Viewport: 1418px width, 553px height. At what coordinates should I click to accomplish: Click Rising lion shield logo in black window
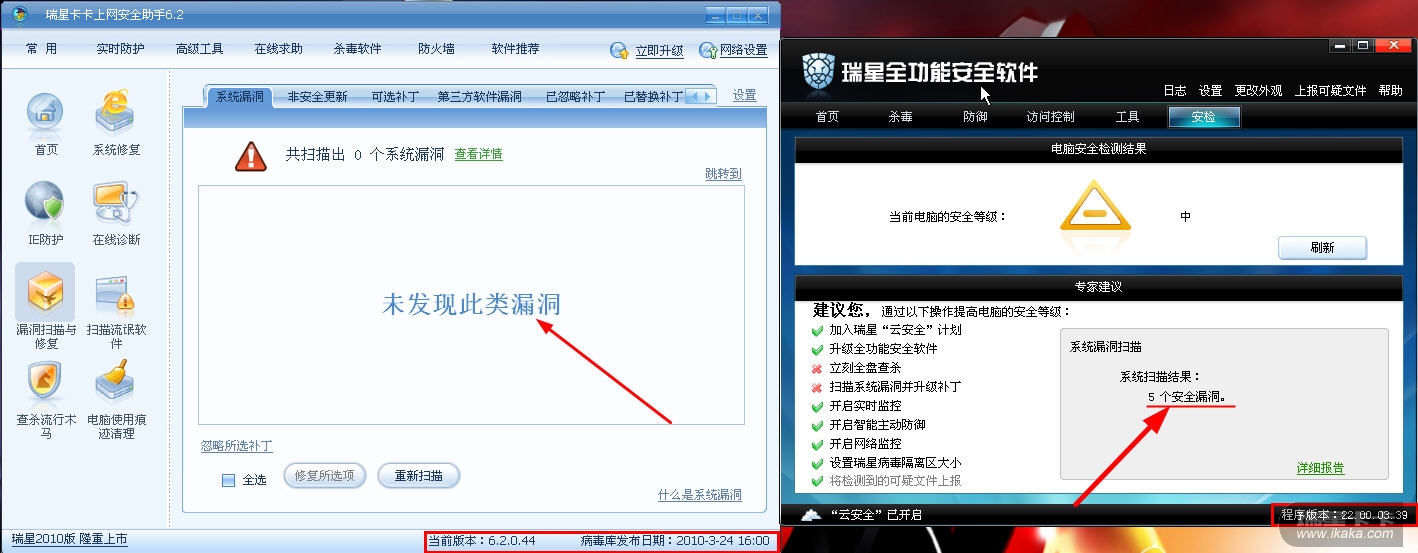tap(819, 71)
